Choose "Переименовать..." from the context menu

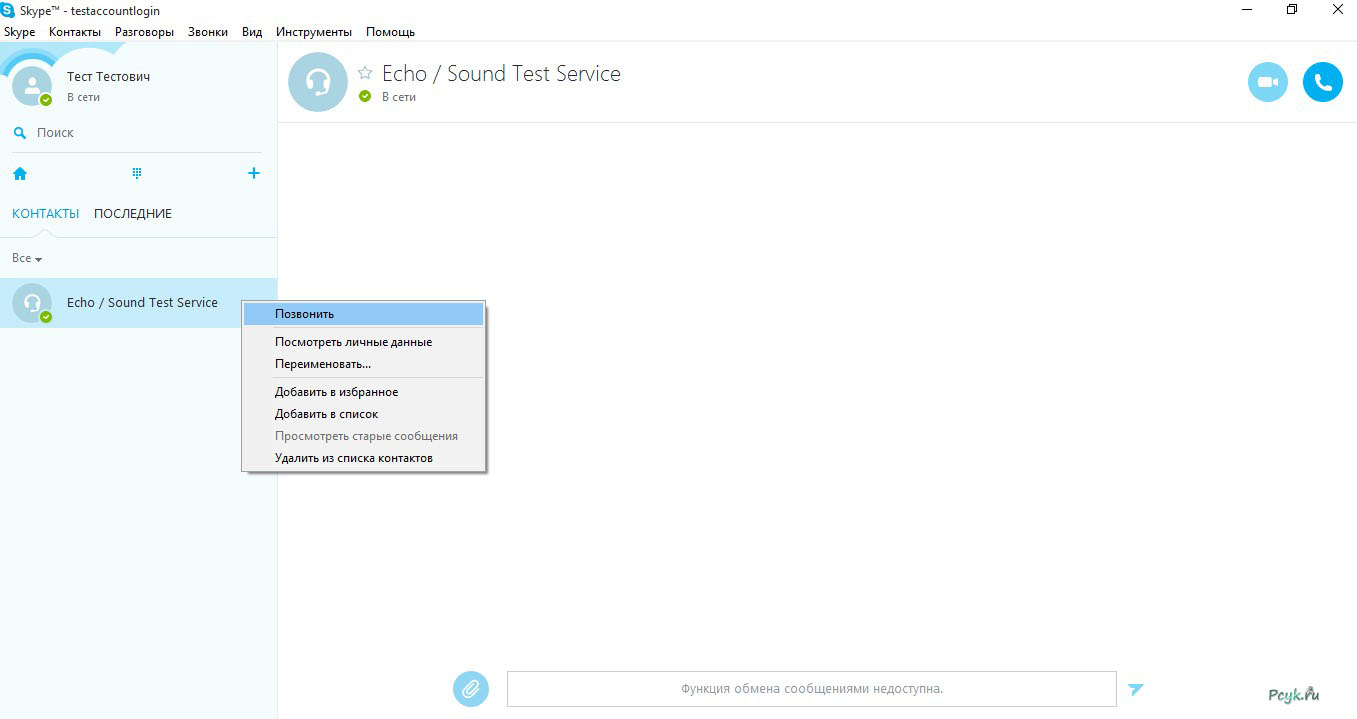point(323,364)
